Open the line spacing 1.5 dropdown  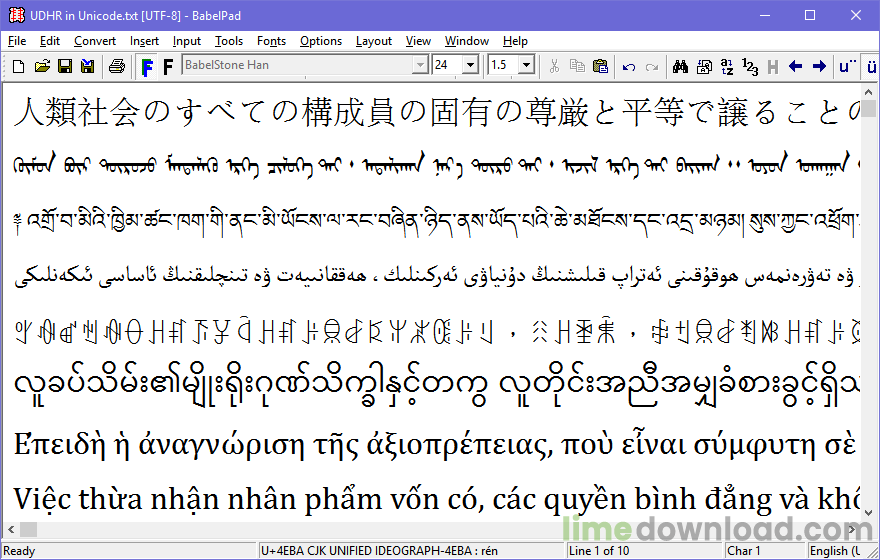(x=525, y=66)
